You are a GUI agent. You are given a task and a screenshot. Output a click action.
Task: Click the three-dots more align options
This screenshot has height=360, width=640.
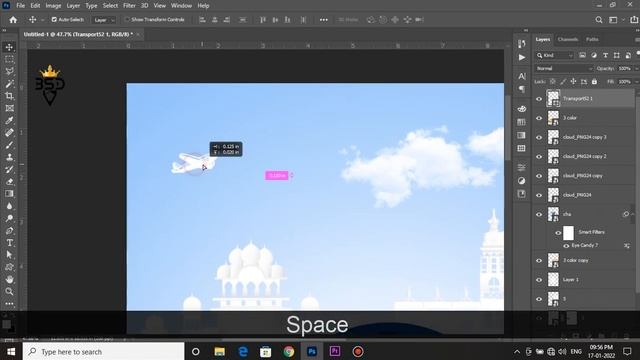[324, 20]
